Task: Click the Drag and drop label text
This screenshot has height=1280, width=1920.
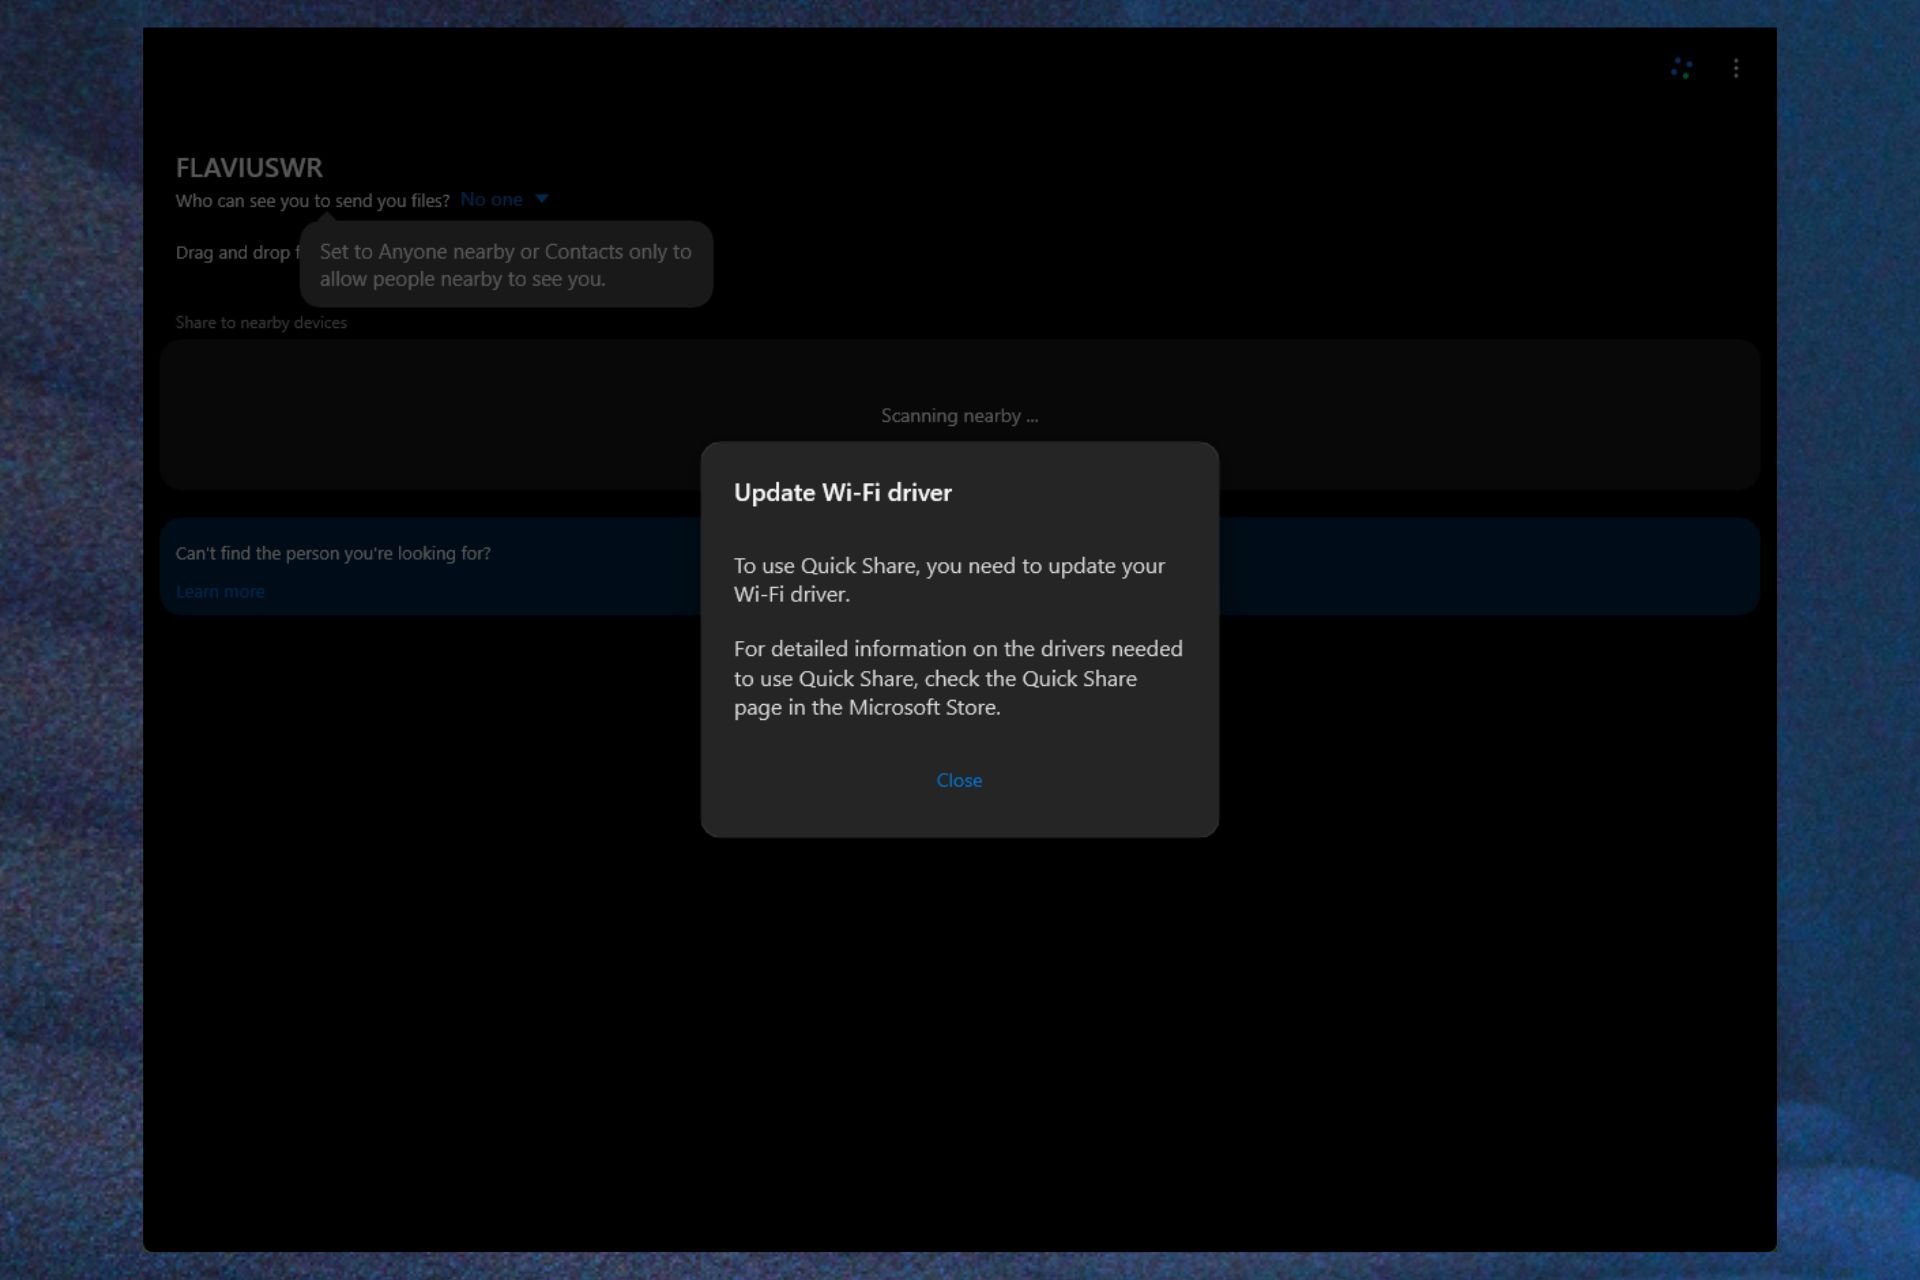Action: [x=237, y=252]
